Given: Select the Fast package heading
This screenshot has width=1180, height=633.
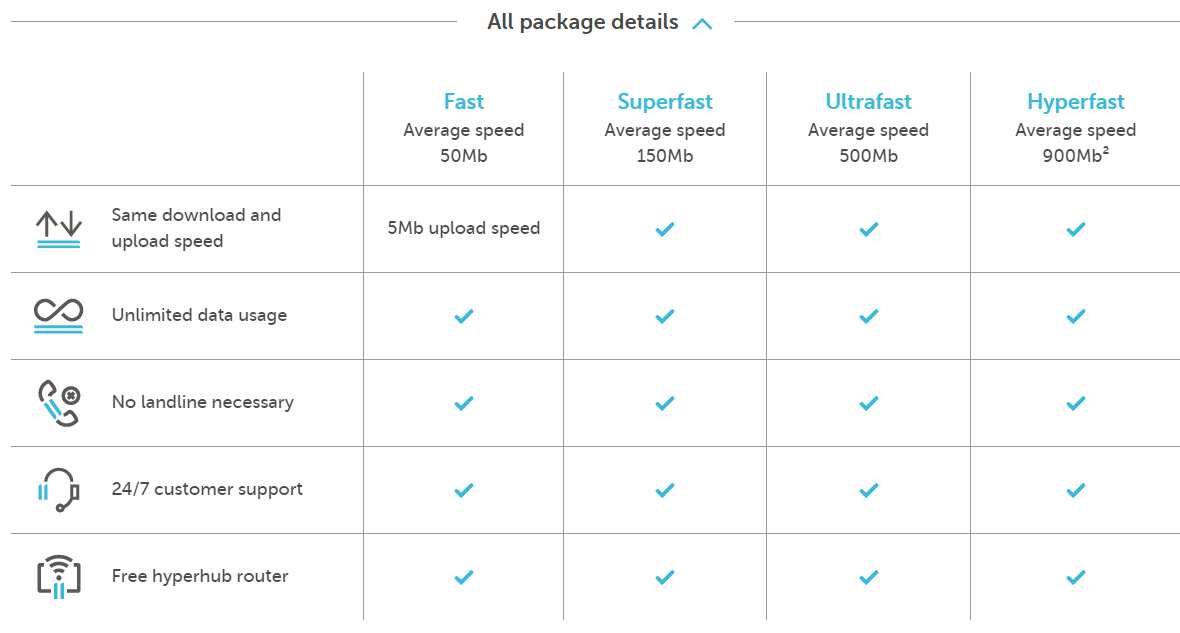Looking at the screenshot, I should 464,102.
